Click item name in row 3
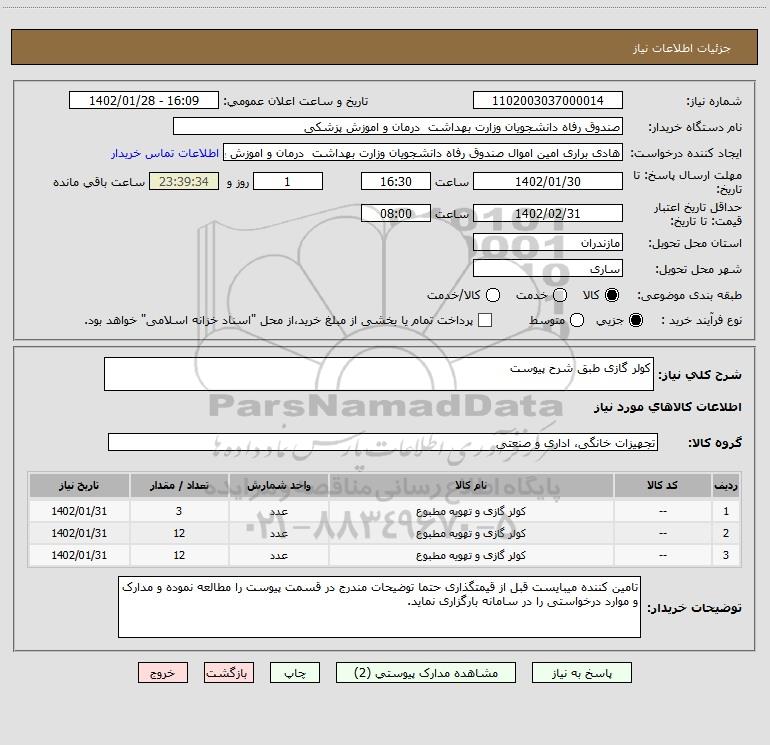 (x=471, y=555)
